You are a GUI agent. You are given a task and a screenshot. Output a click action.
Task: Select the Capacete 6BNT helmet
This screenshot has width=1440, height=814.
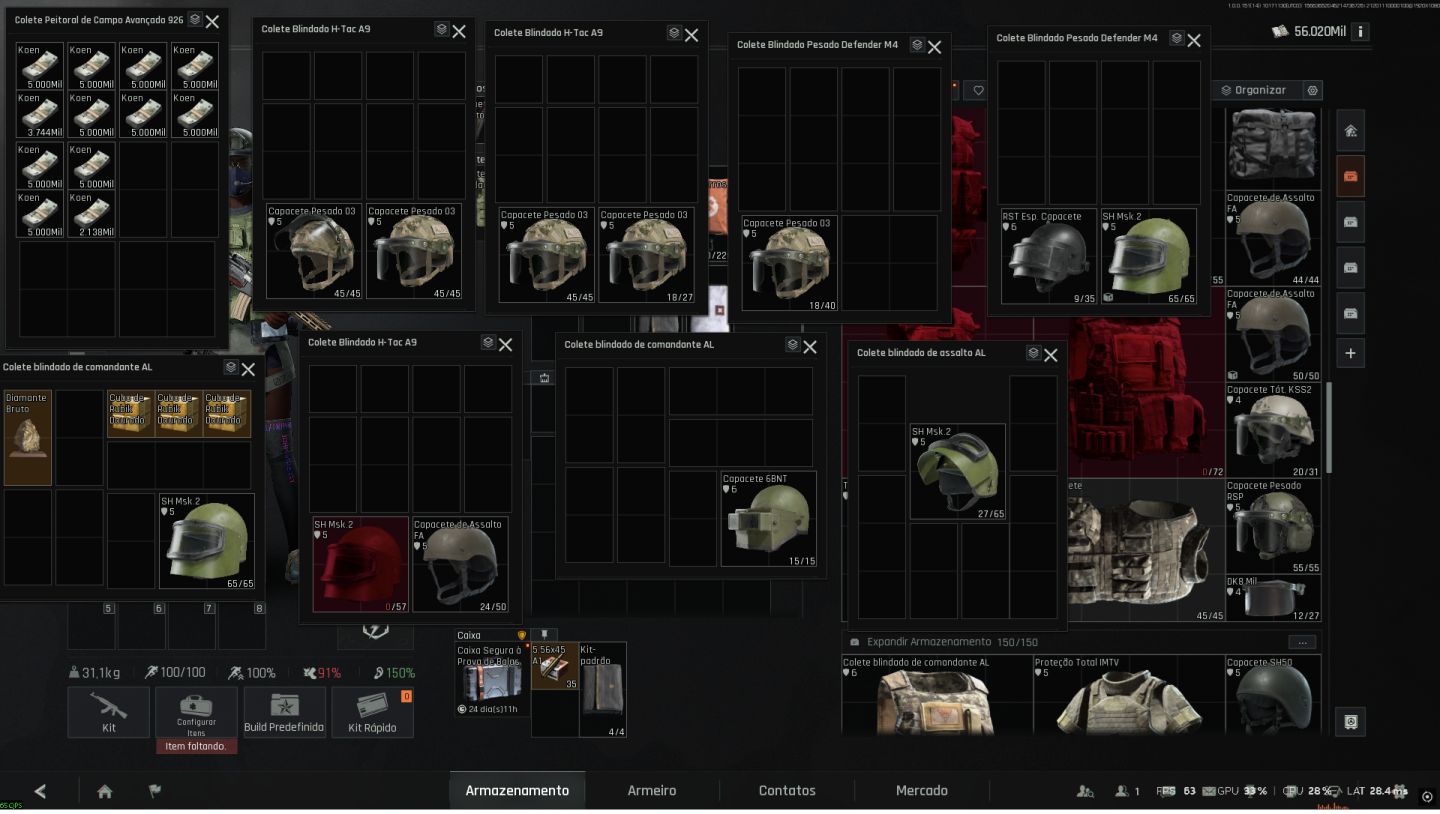769,519
